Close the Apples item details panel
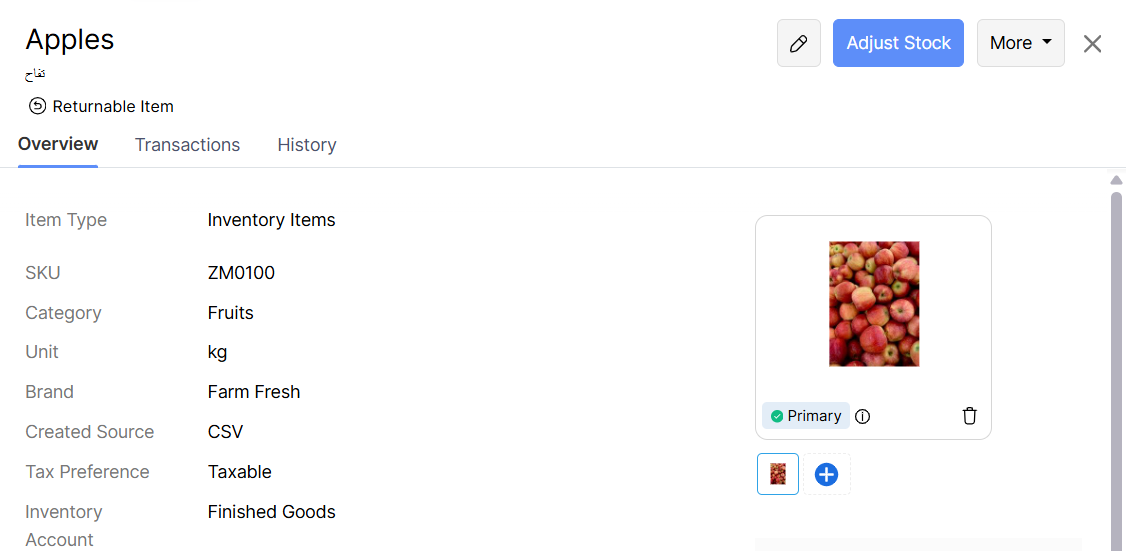1126x551 pixels. tap(1092, 43)
